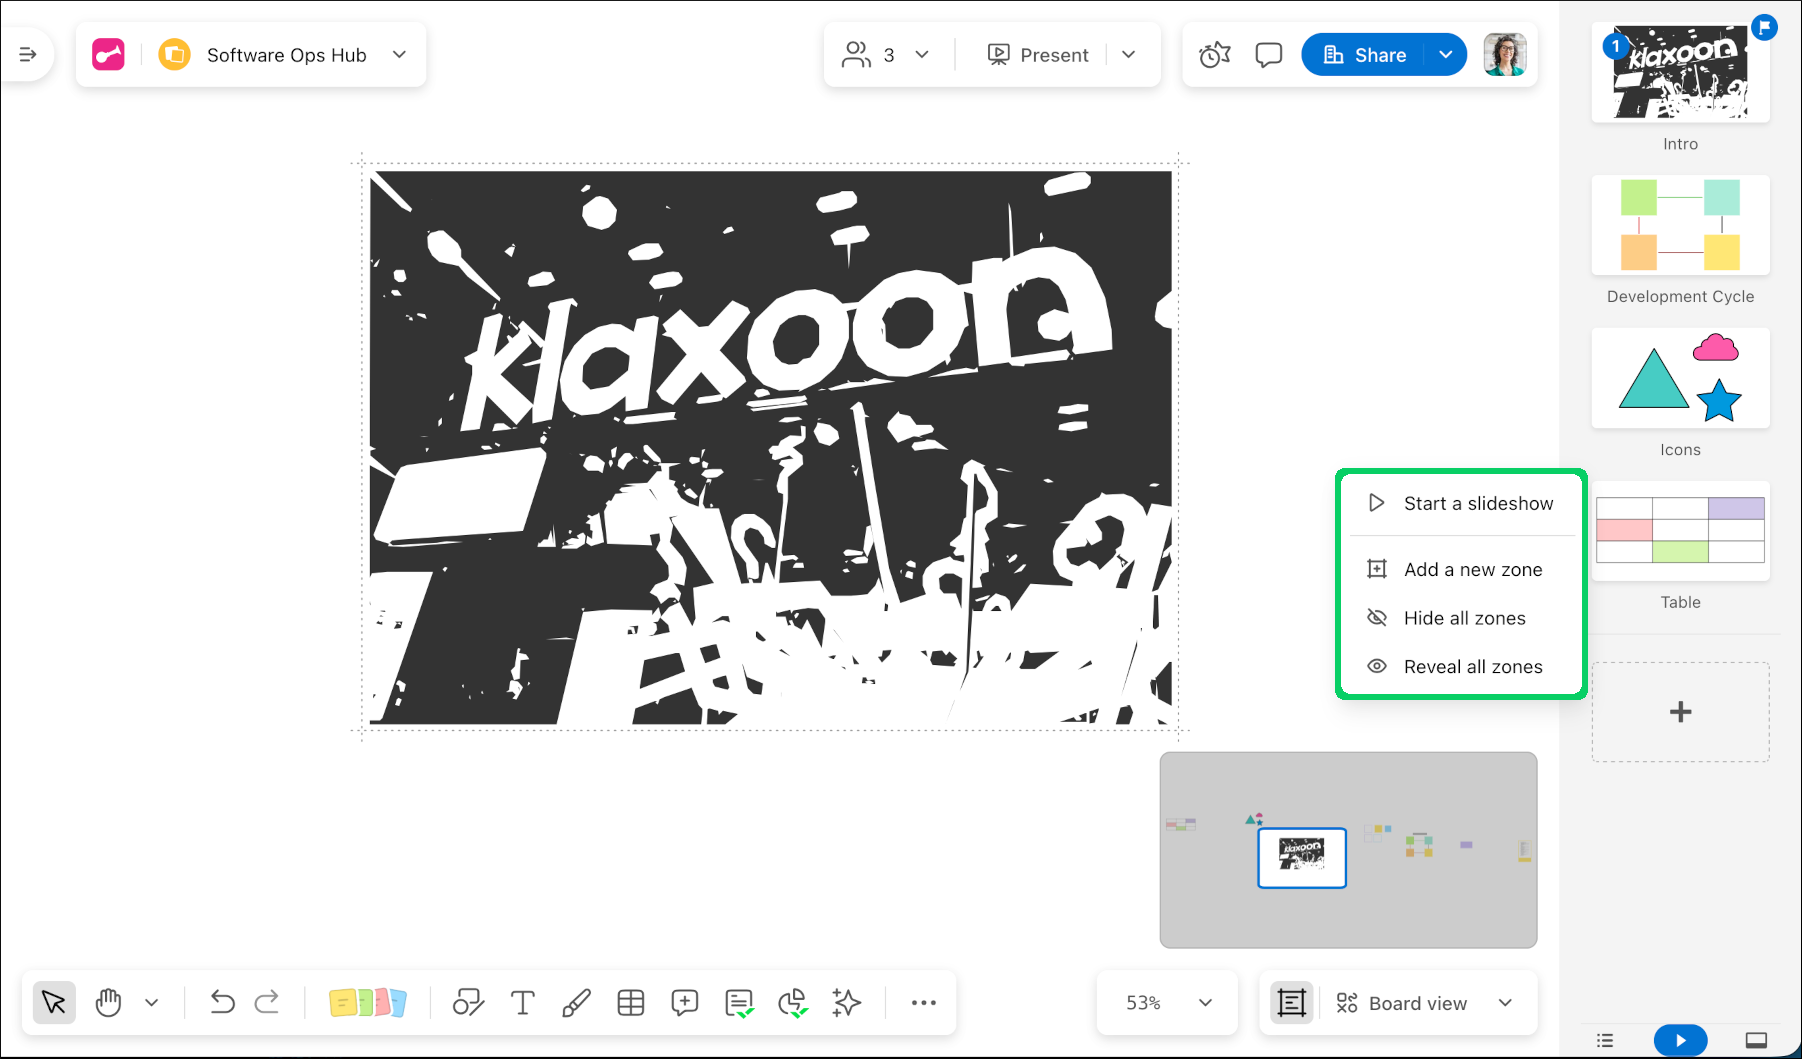1802x1059 pixels.
Task: Hide all zones
Action: tap(1463, 618)
